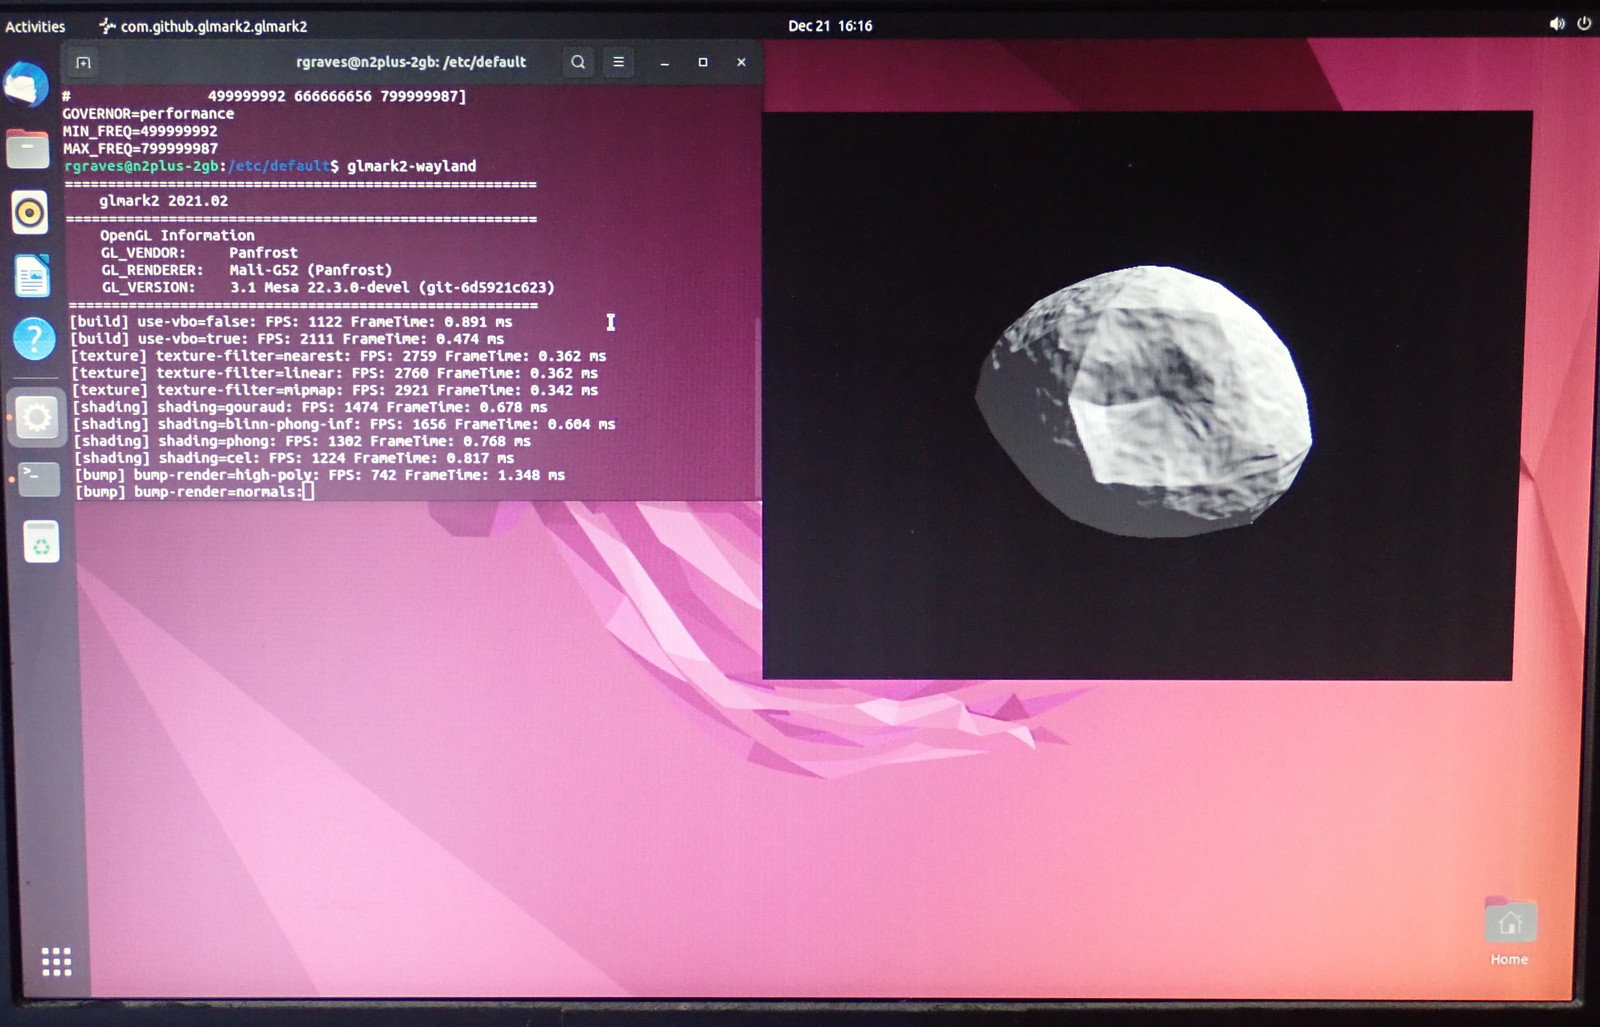The image size is (1600, 1027).
Task: Click the Activities button in top bar
Action: (x=35, y=26)
